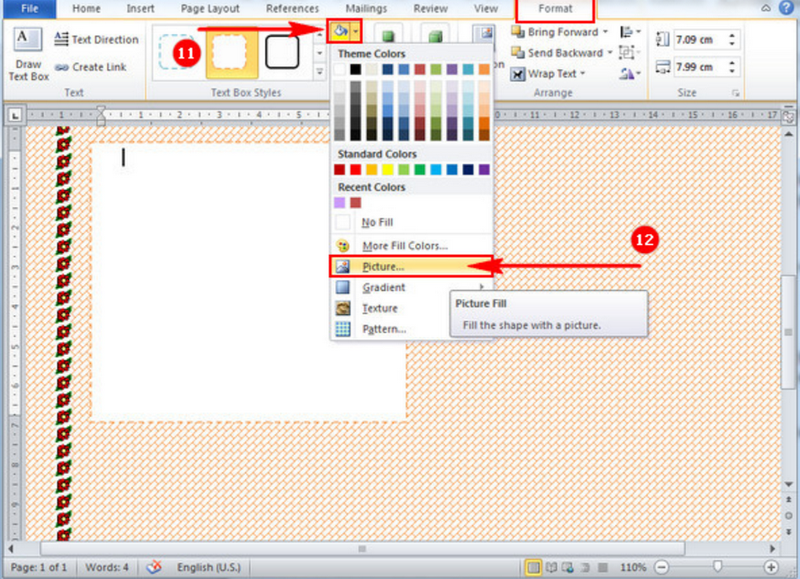Select the Pattern fill option icon
This screenshot has height=579, width=800.
pyautogui.click(x=344, y=327)
